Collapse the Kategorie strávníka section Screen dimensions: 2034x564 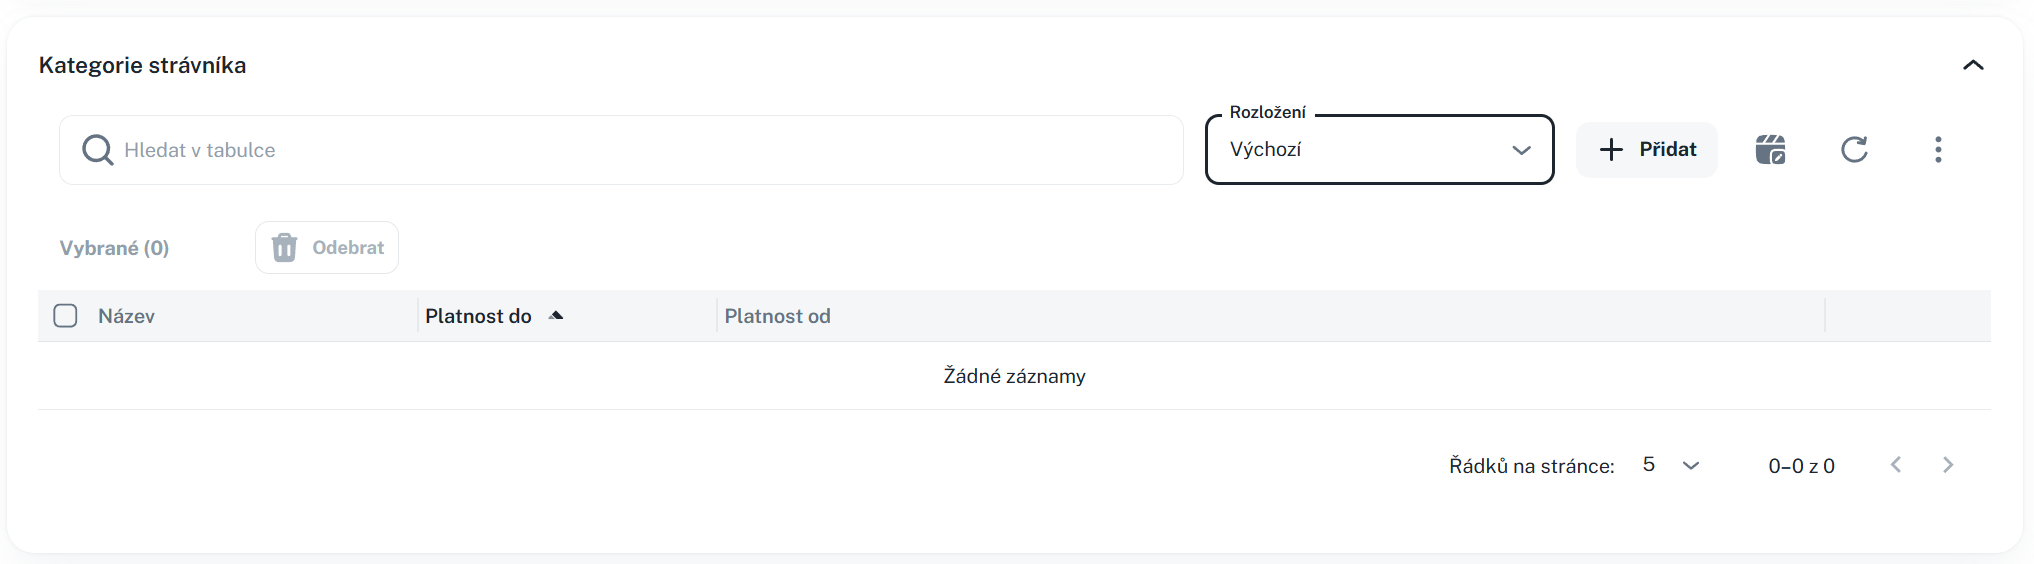[x=1973, y=65]
